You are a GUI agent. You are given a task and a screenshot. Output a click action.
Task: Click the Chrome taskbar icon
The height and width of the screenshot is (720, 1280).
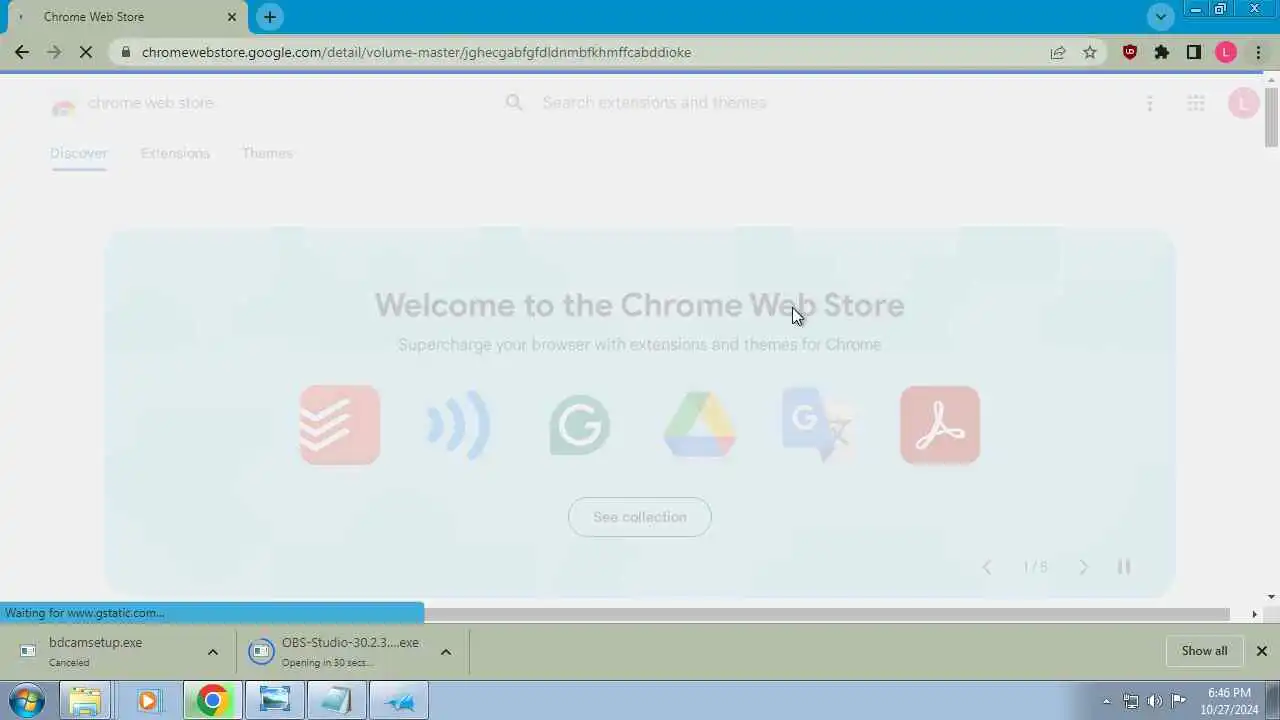[x=211, y=701]
